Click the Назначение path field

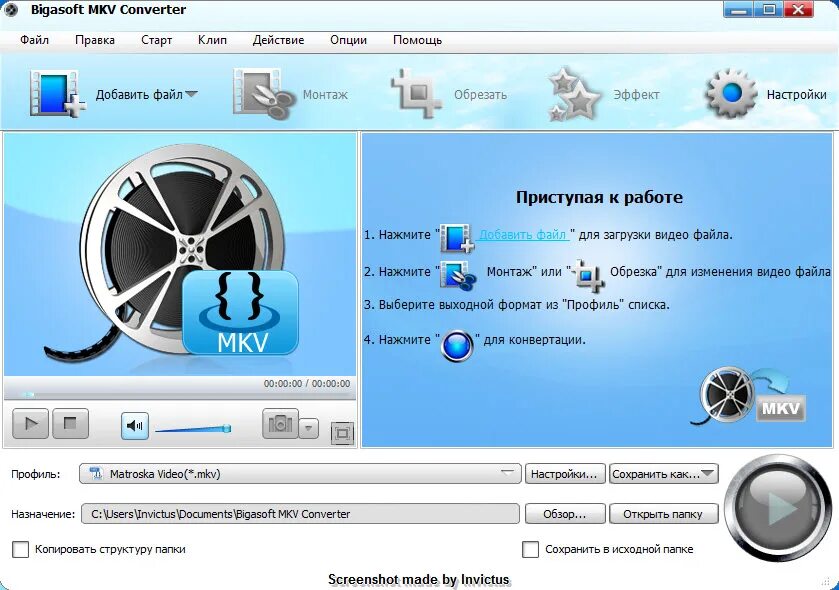coord(300,514)
